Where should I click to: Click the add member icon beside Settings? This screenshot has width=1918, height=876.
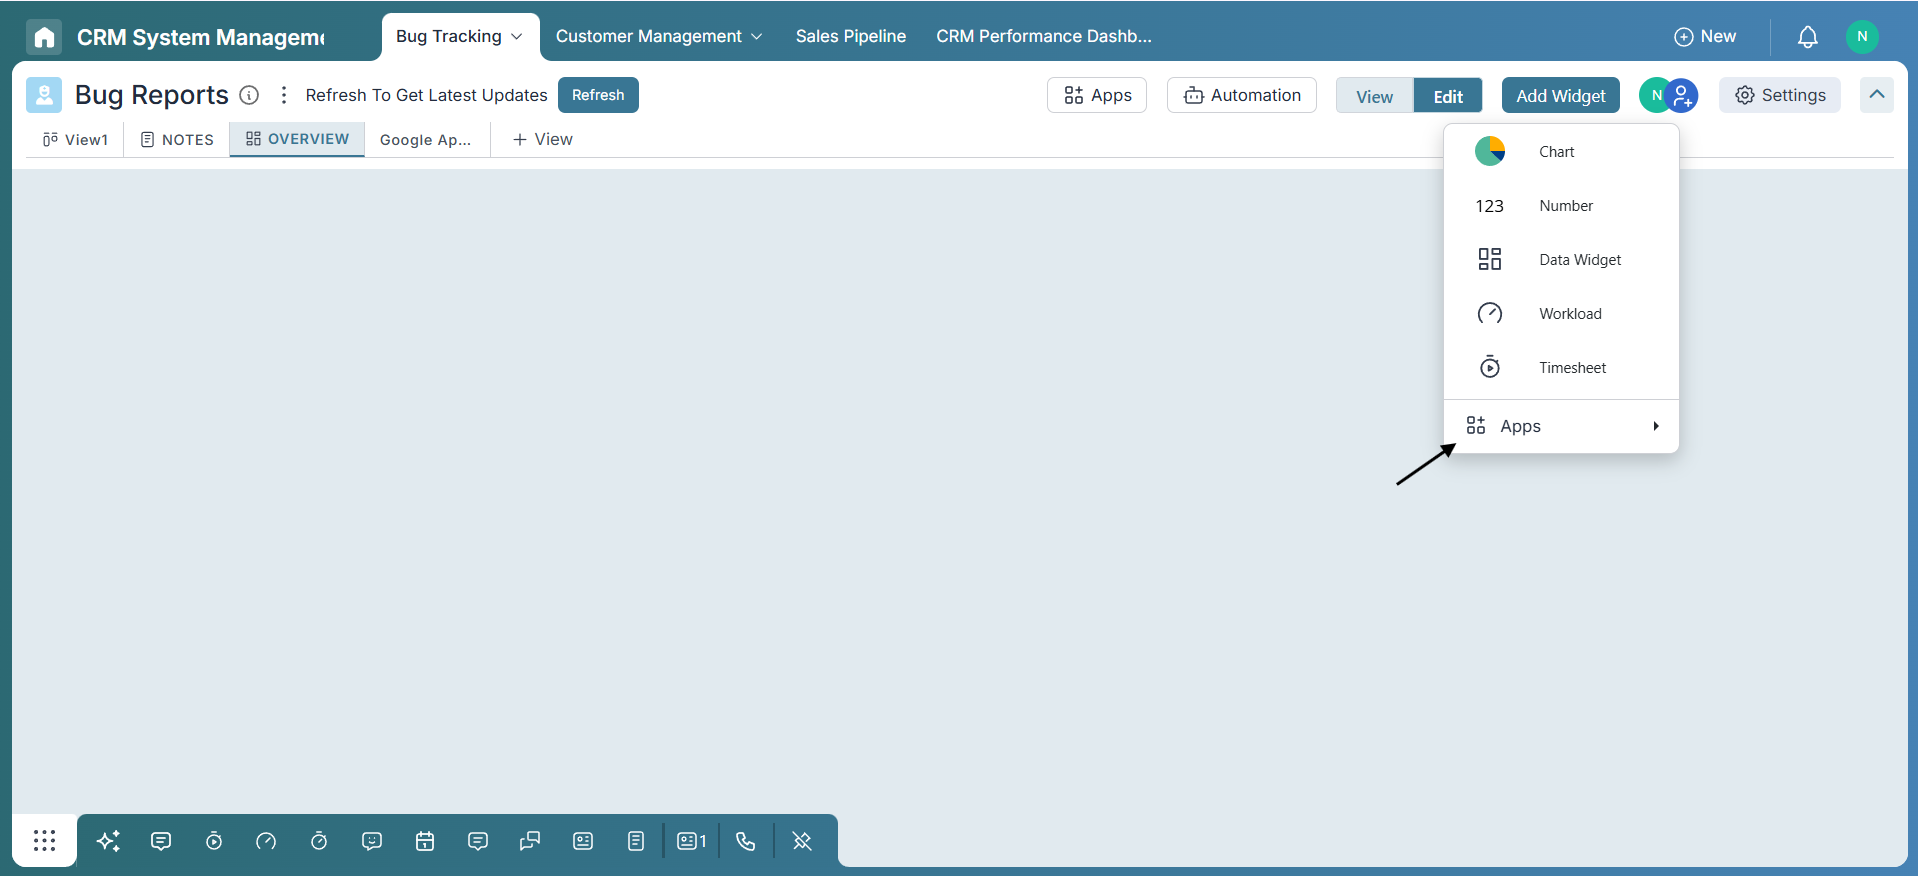coord(1682,96)
